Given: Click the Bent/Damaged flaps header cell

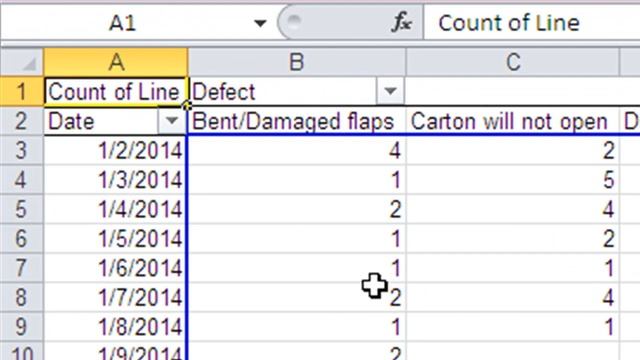Looking at the screenshot, I should [296, 121].
